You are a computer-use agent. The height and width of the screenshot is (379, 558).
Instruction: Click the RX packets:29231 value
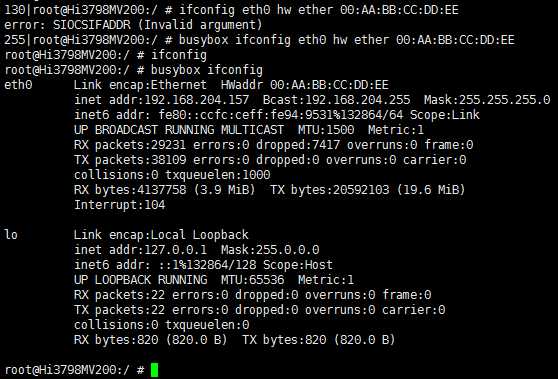click(130, 145)
